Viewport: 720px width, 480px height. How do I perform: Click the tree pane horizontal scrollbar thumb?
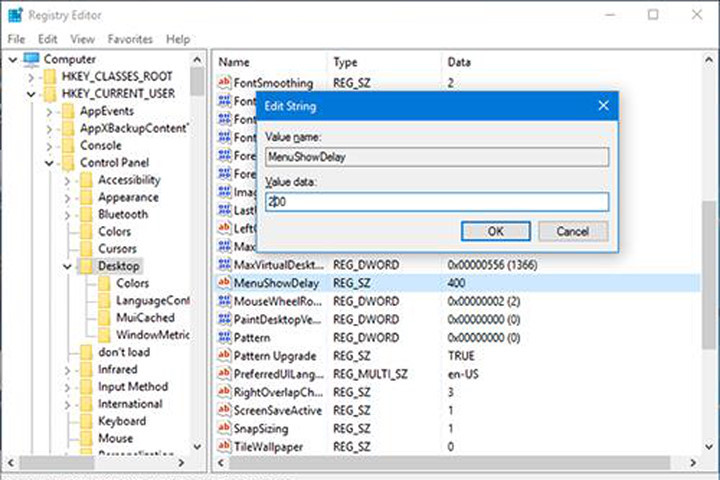tap(57, 463)
